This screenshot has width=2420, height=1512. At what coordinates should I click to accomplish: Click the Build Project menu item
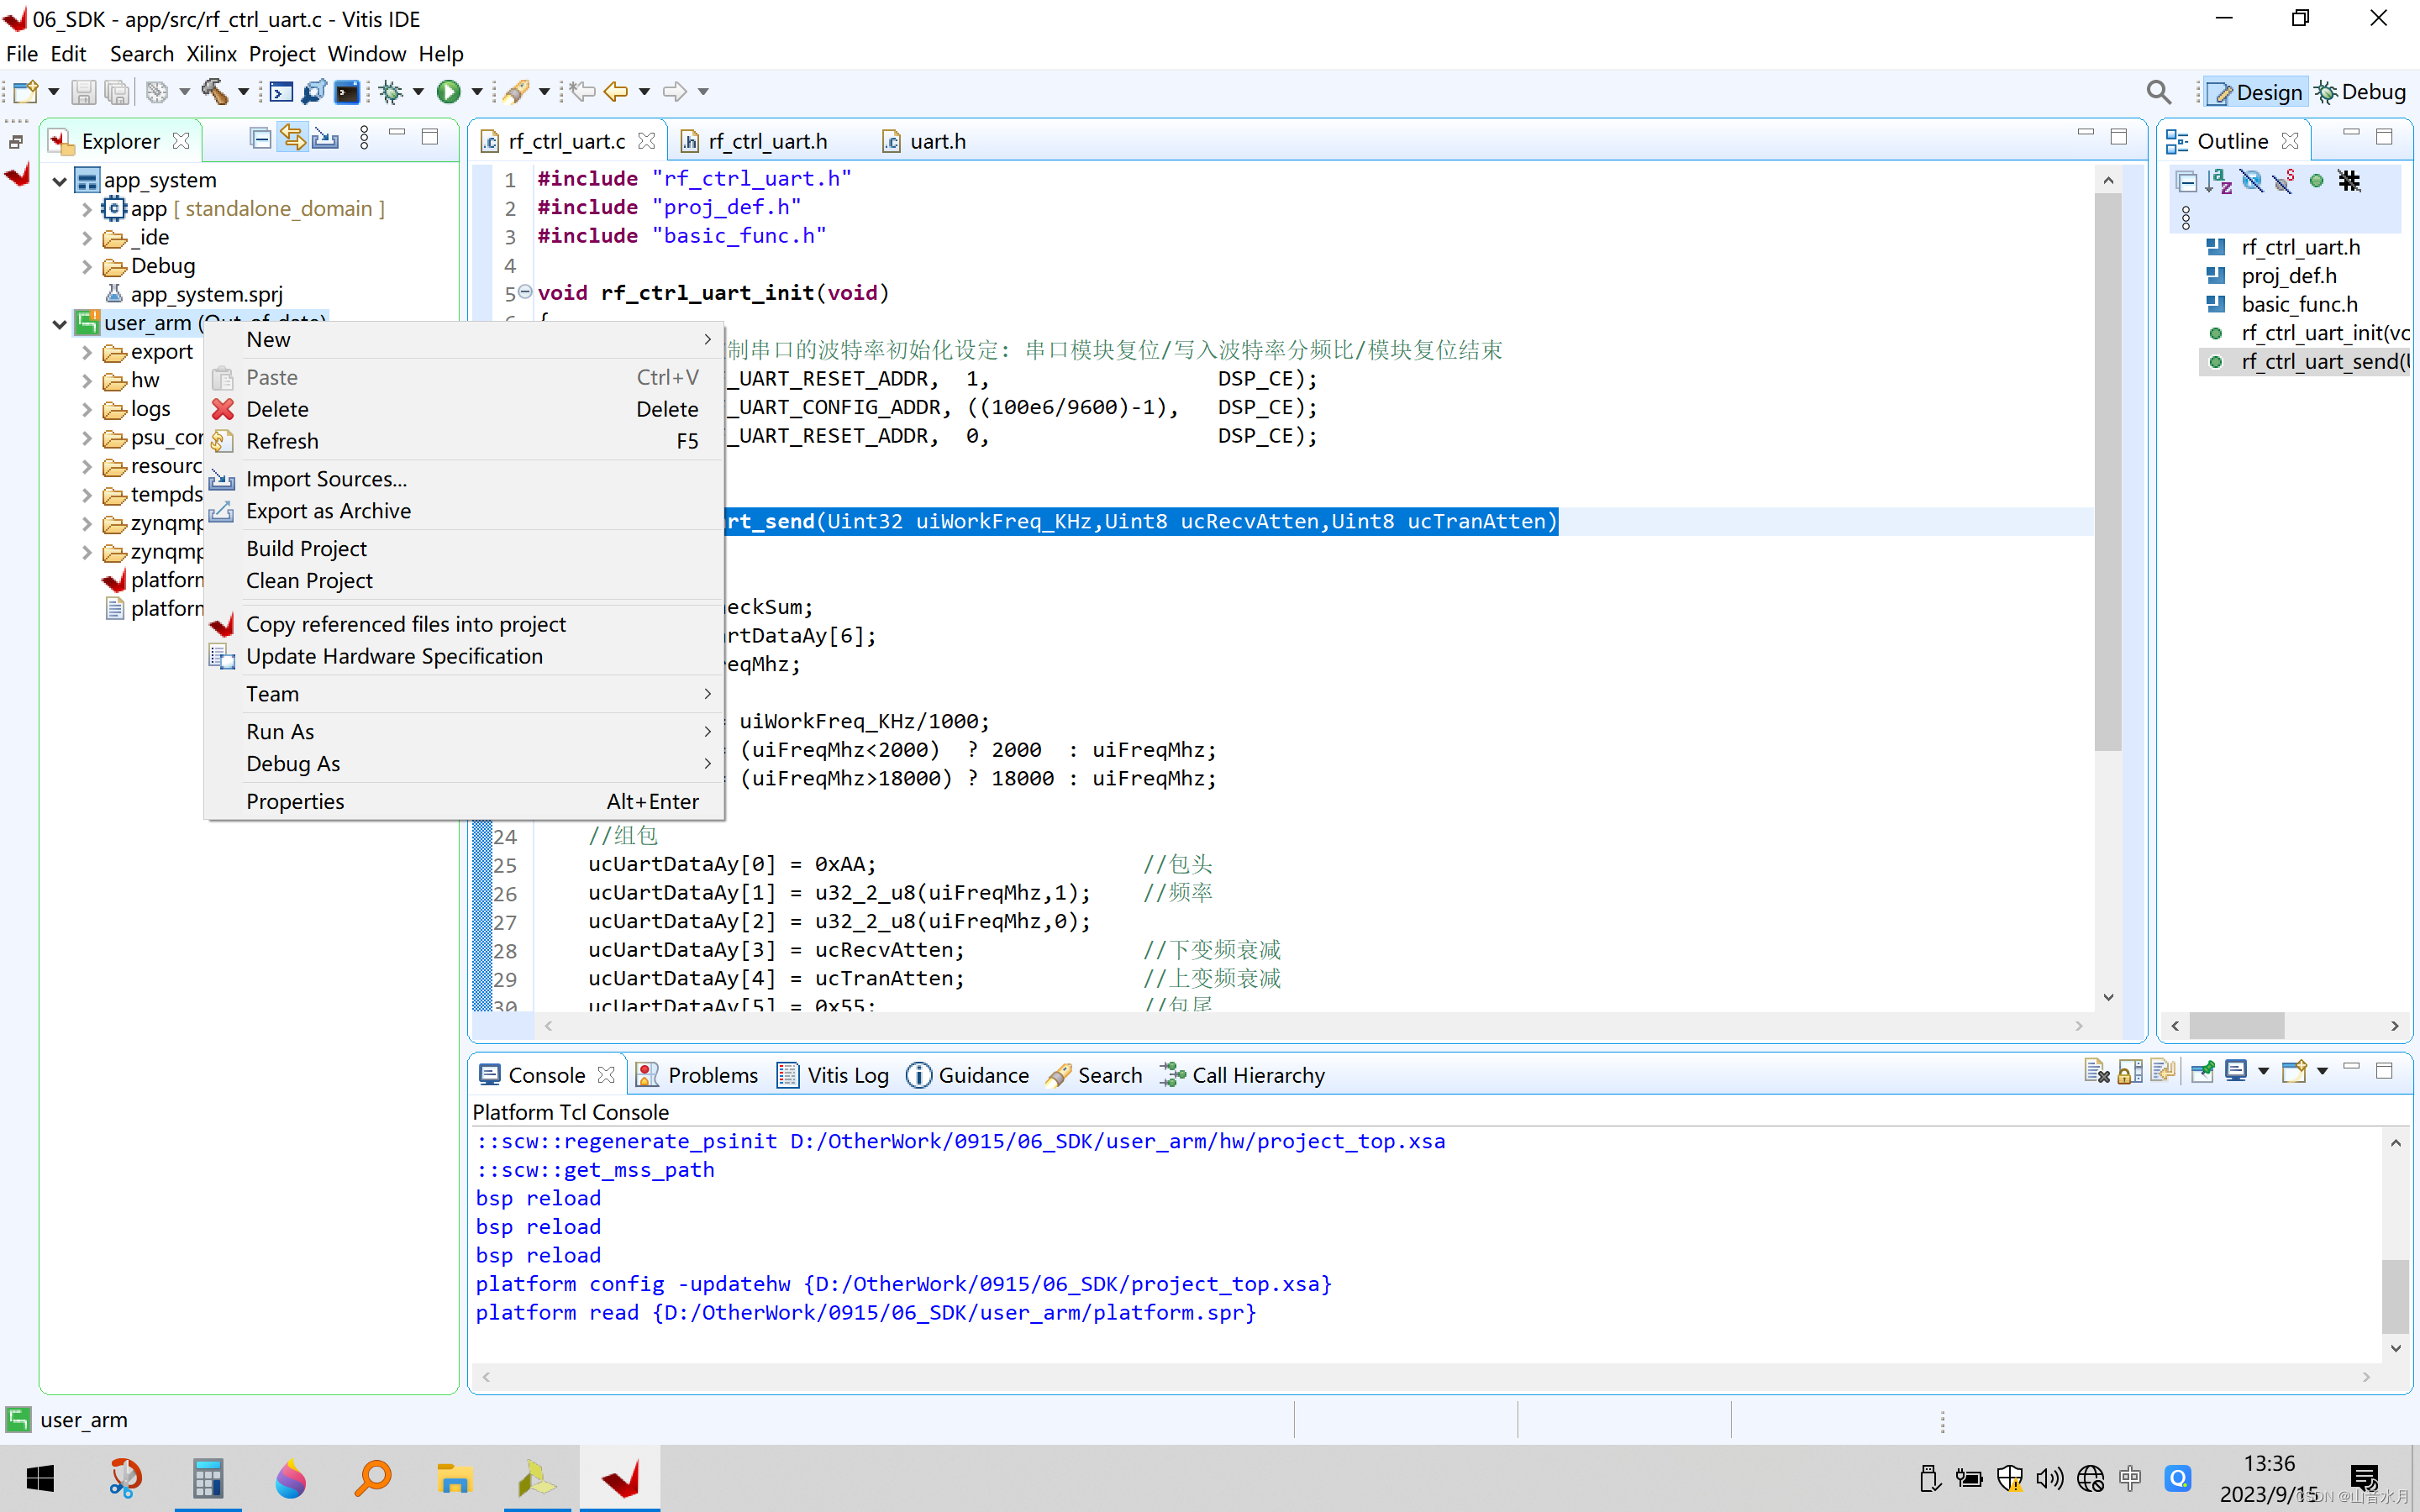click(x=305, y=549)
